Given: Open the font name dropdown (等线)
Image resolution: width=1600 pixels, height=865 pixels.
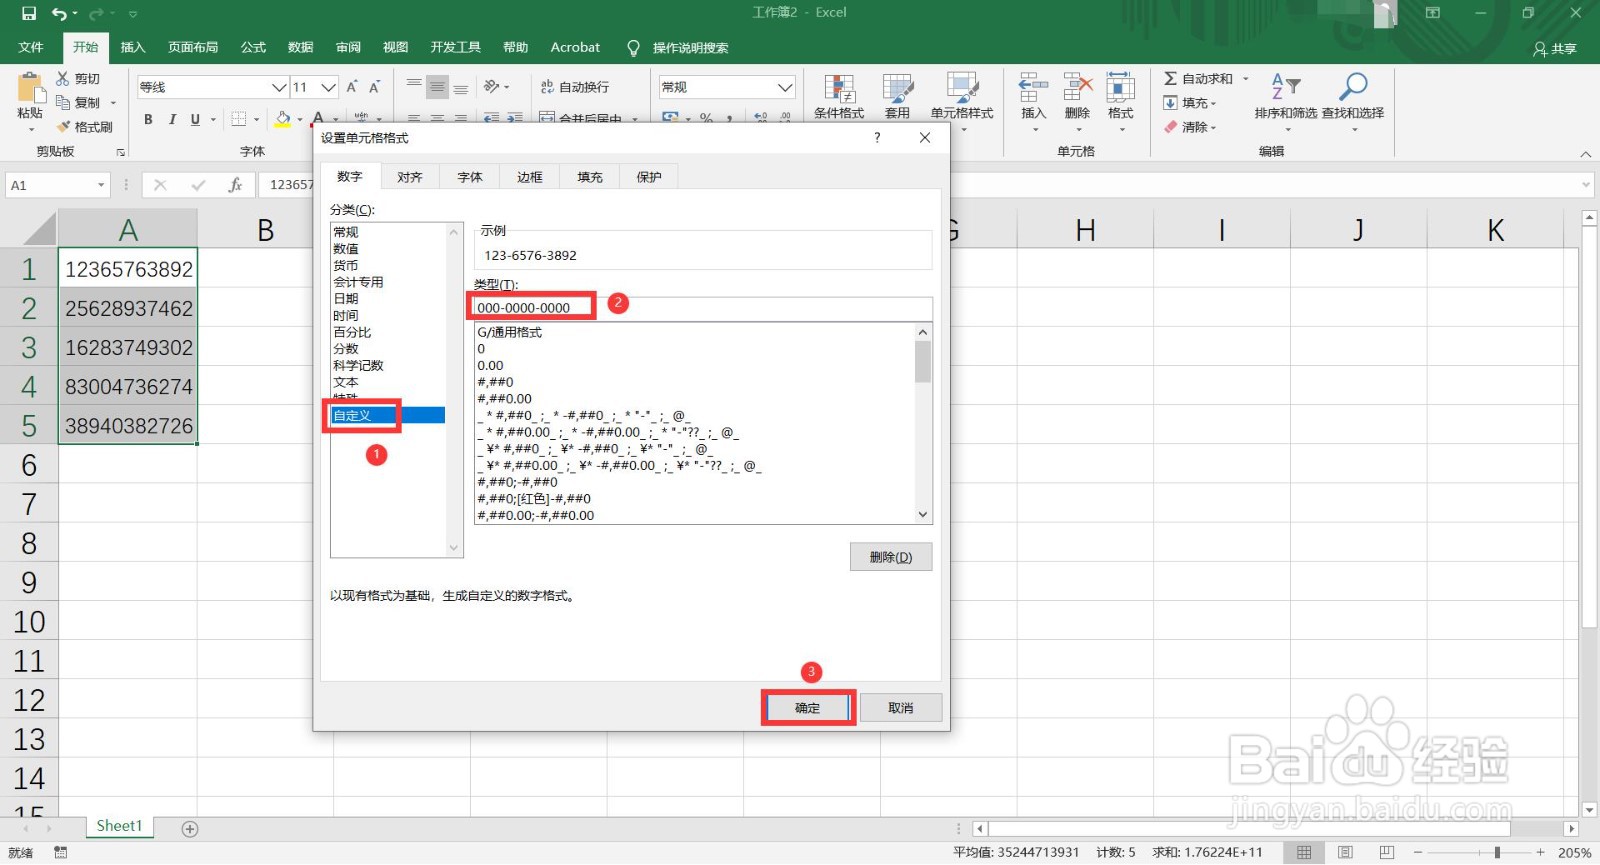Looking at the screenshot, I should point(279,87).
